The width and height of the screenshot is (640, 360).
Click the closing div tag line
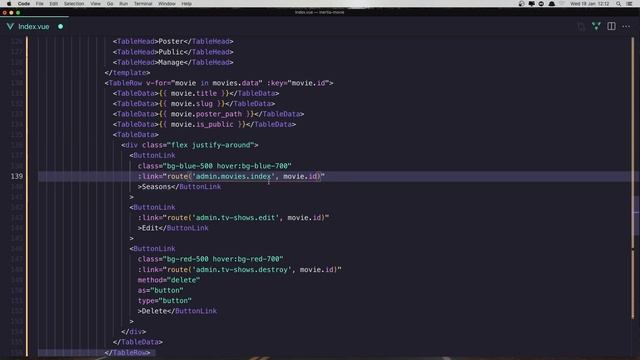coord(133,332)
